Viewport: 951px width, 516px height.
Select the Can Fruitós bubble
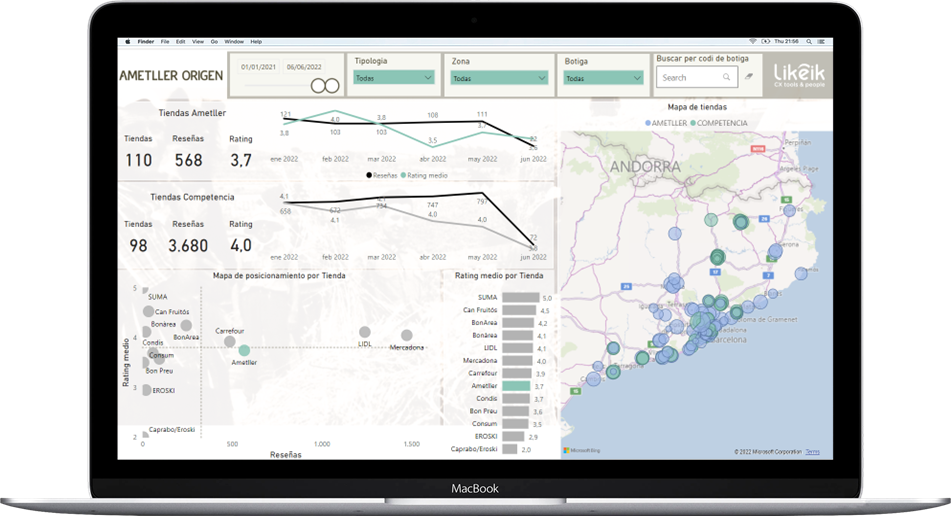click(148, 311)
